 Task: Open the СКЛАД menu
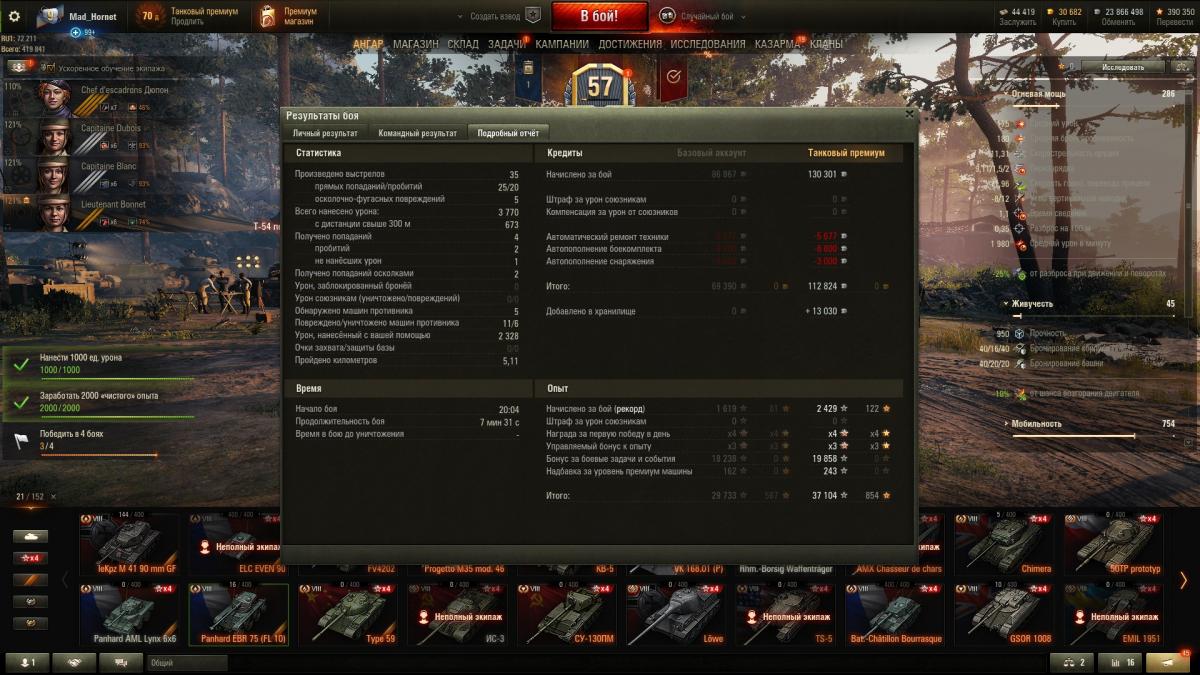pyautogui.click(x=463, y=44)
